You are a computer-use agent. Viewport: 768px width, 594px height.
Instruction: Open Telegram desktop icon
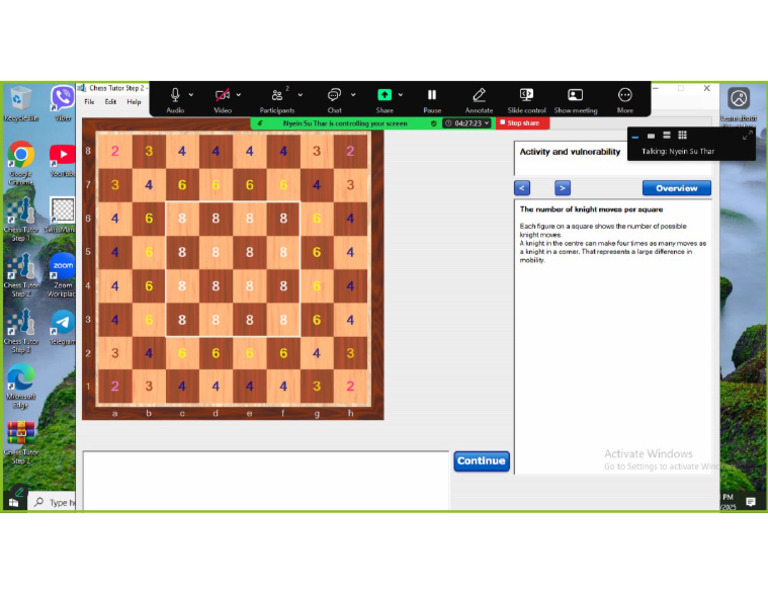(x=63, y=328)
